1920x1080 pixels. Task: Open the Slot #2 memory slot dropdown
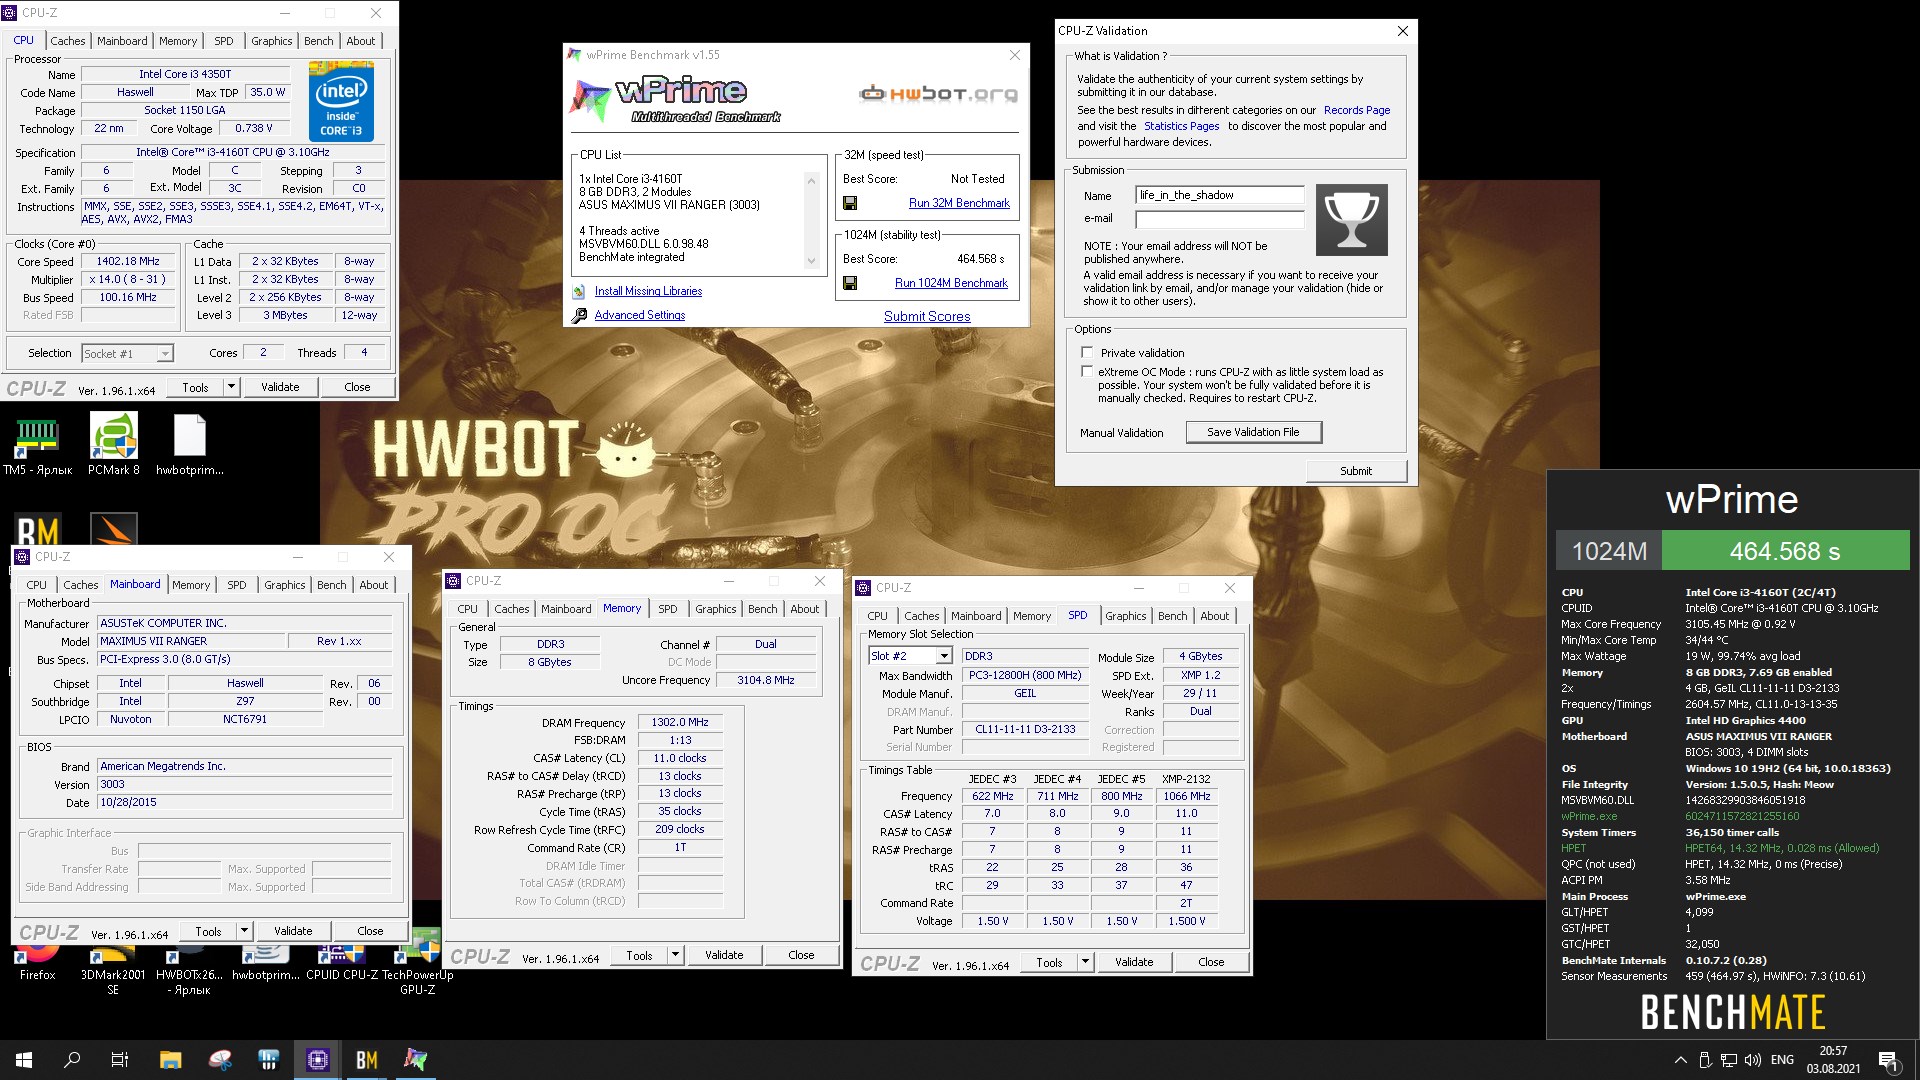coord(943,656)
